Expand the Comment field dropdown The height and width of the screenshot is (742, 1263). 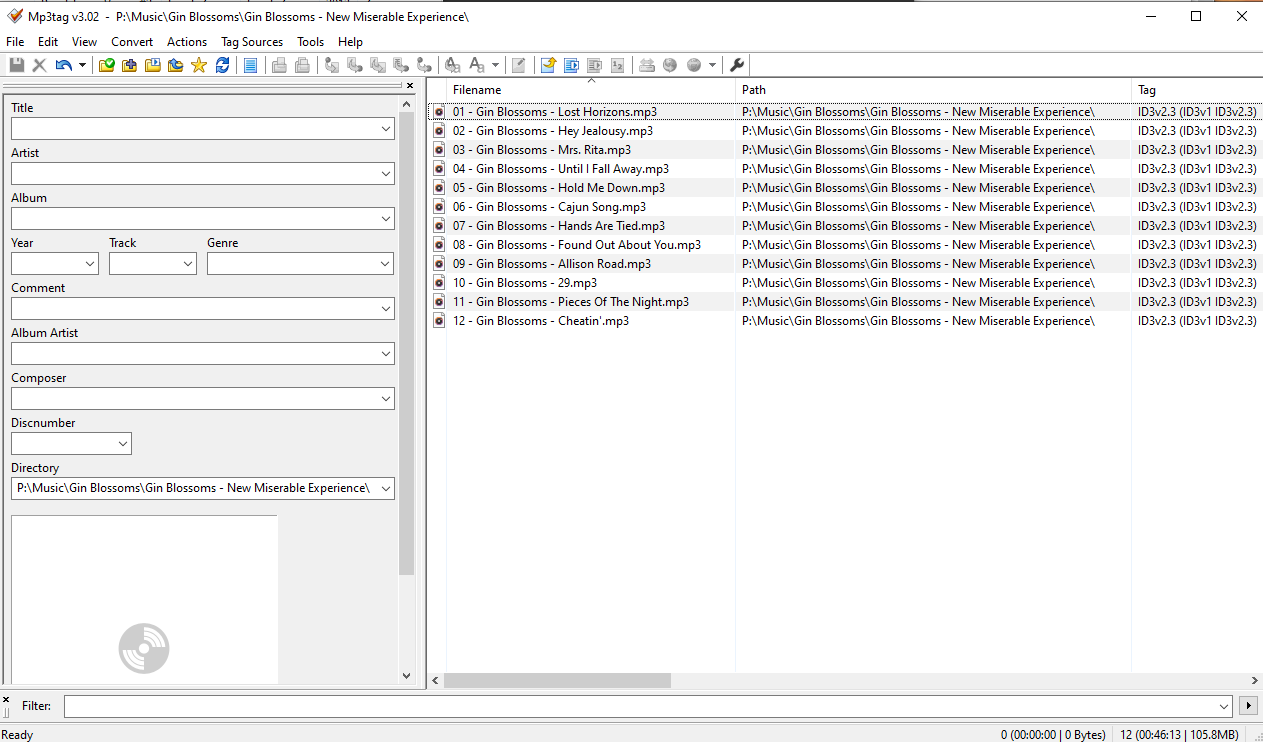tap(386, 309)
